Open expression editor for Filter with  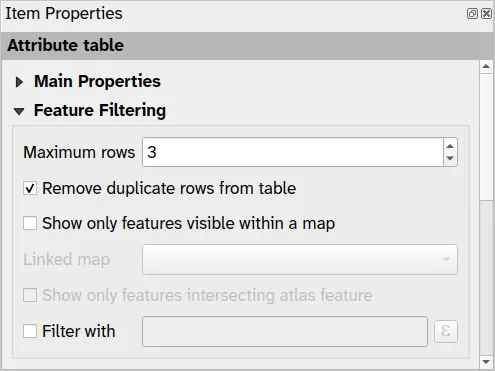(446, 332)
